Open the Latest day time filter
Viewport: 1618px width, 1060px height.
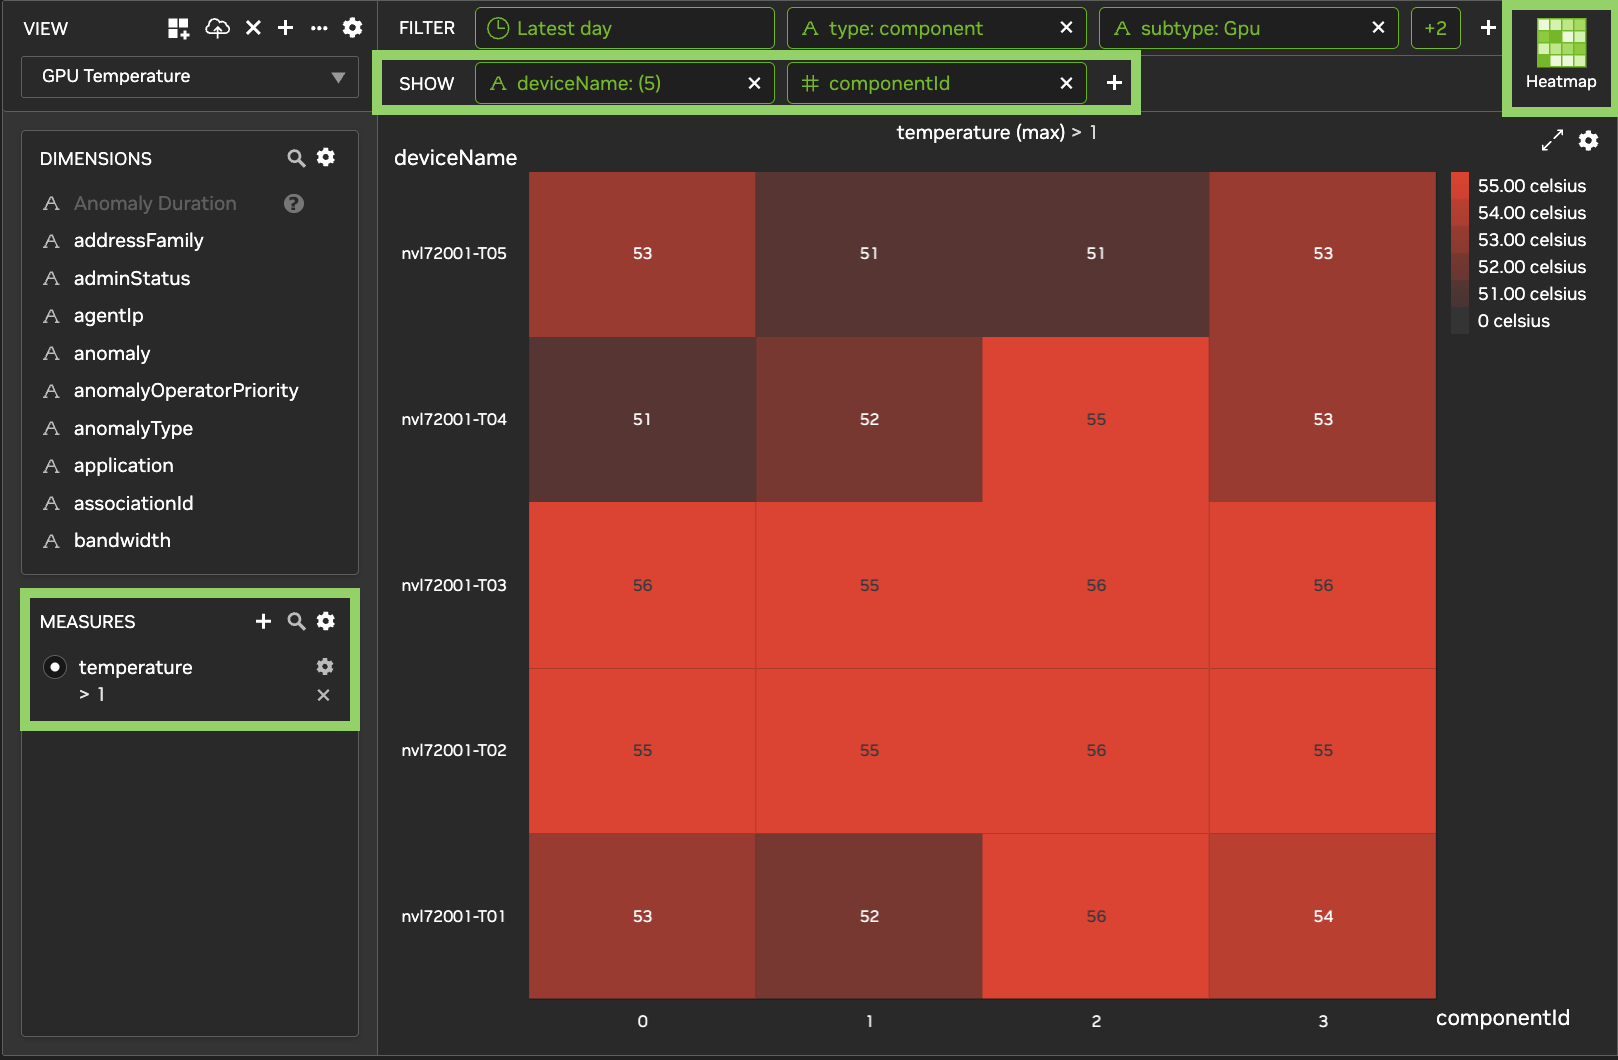[x=625, y=28]
